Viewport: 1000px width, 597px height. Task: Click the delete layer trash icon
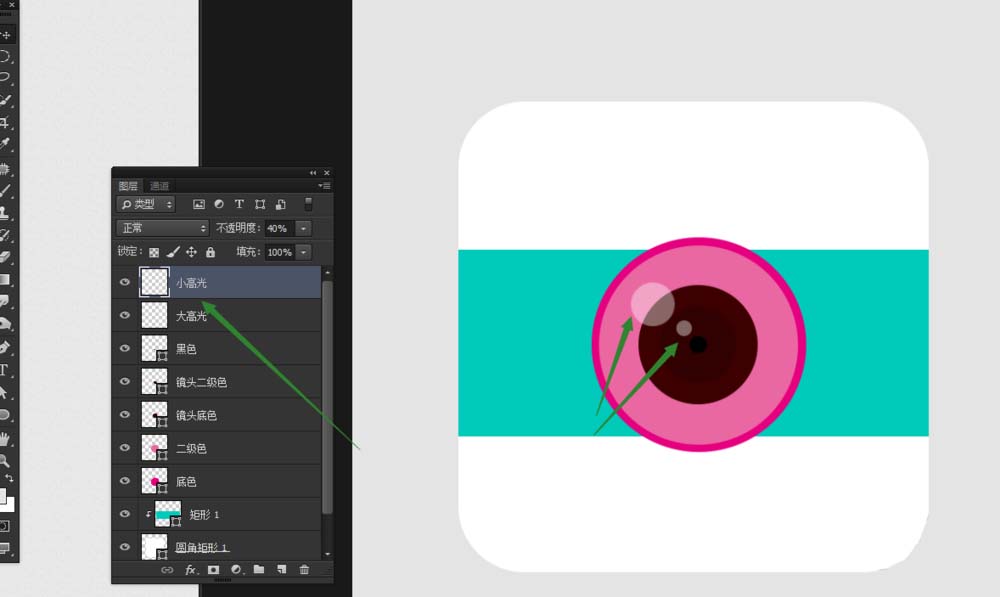coord(304,570)
